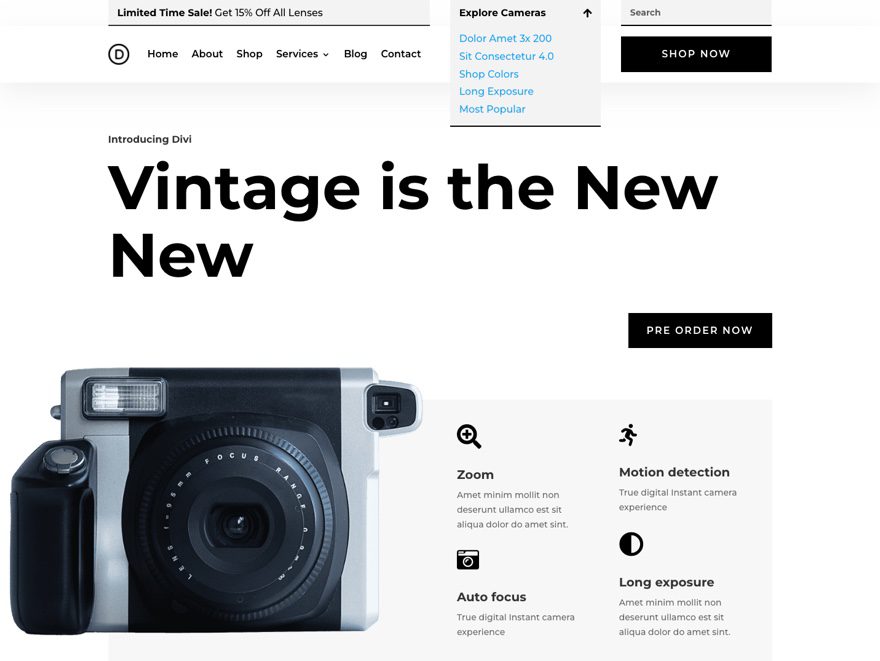
Task: Open the Dolor Amet 3x 200 link
Action: 505,38
